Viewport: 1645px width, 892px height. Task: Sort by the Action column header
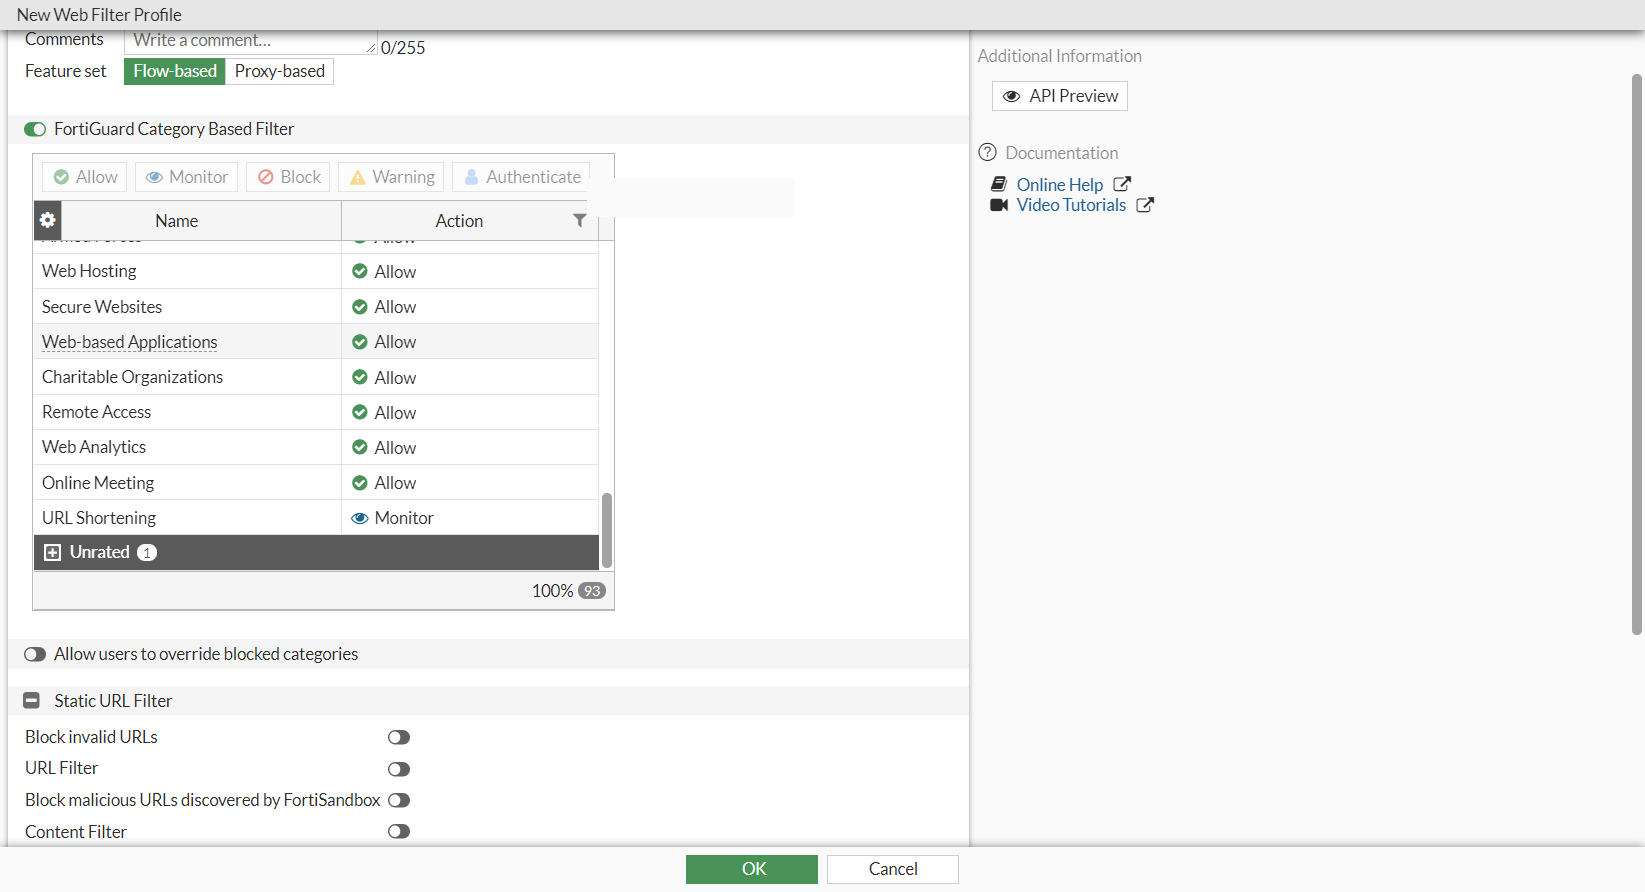pos(459,221)
